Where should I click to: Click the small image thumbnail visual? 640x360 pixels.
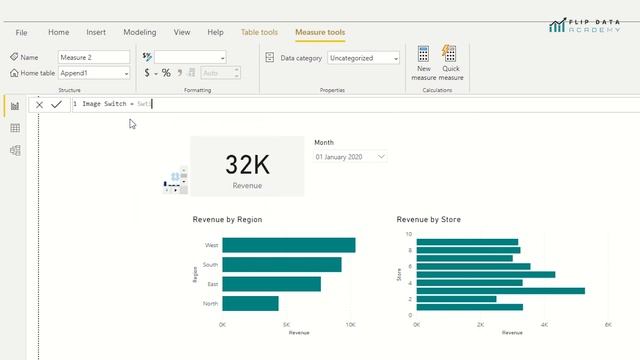coord(175,181)
